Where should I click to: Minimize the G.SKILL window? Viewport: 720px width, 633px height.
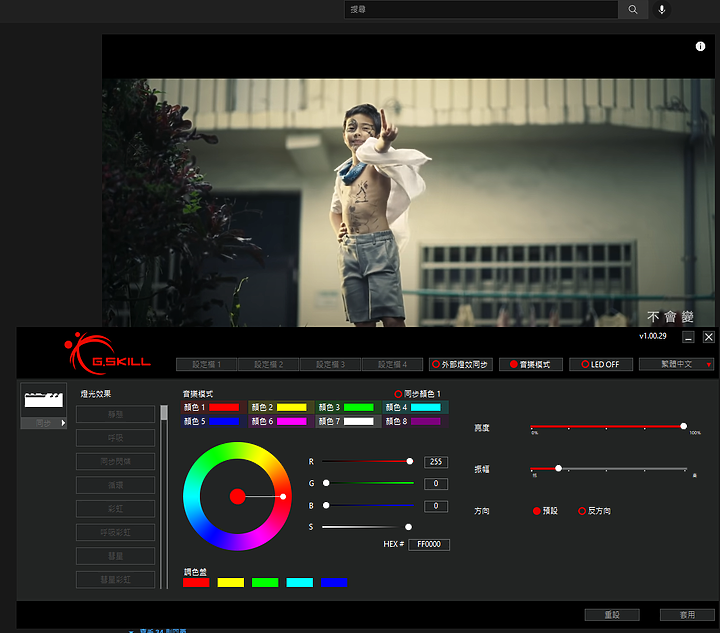pos(688,337)
